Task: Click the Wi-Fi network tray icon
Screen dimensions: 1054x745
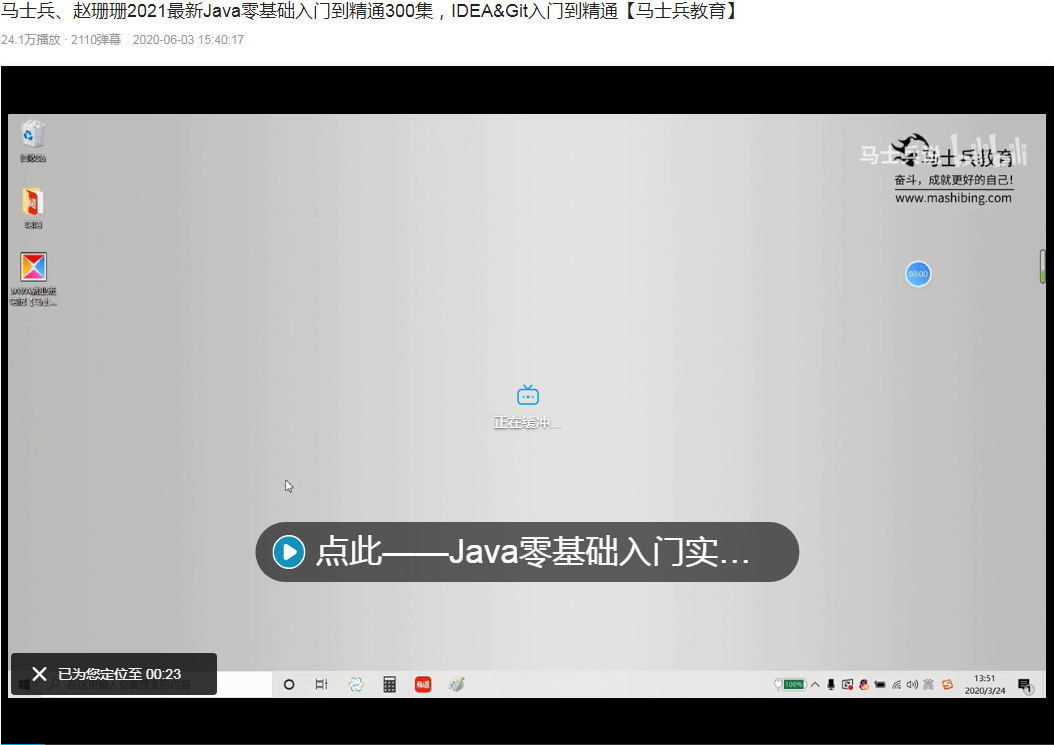Action: point(897,684)
